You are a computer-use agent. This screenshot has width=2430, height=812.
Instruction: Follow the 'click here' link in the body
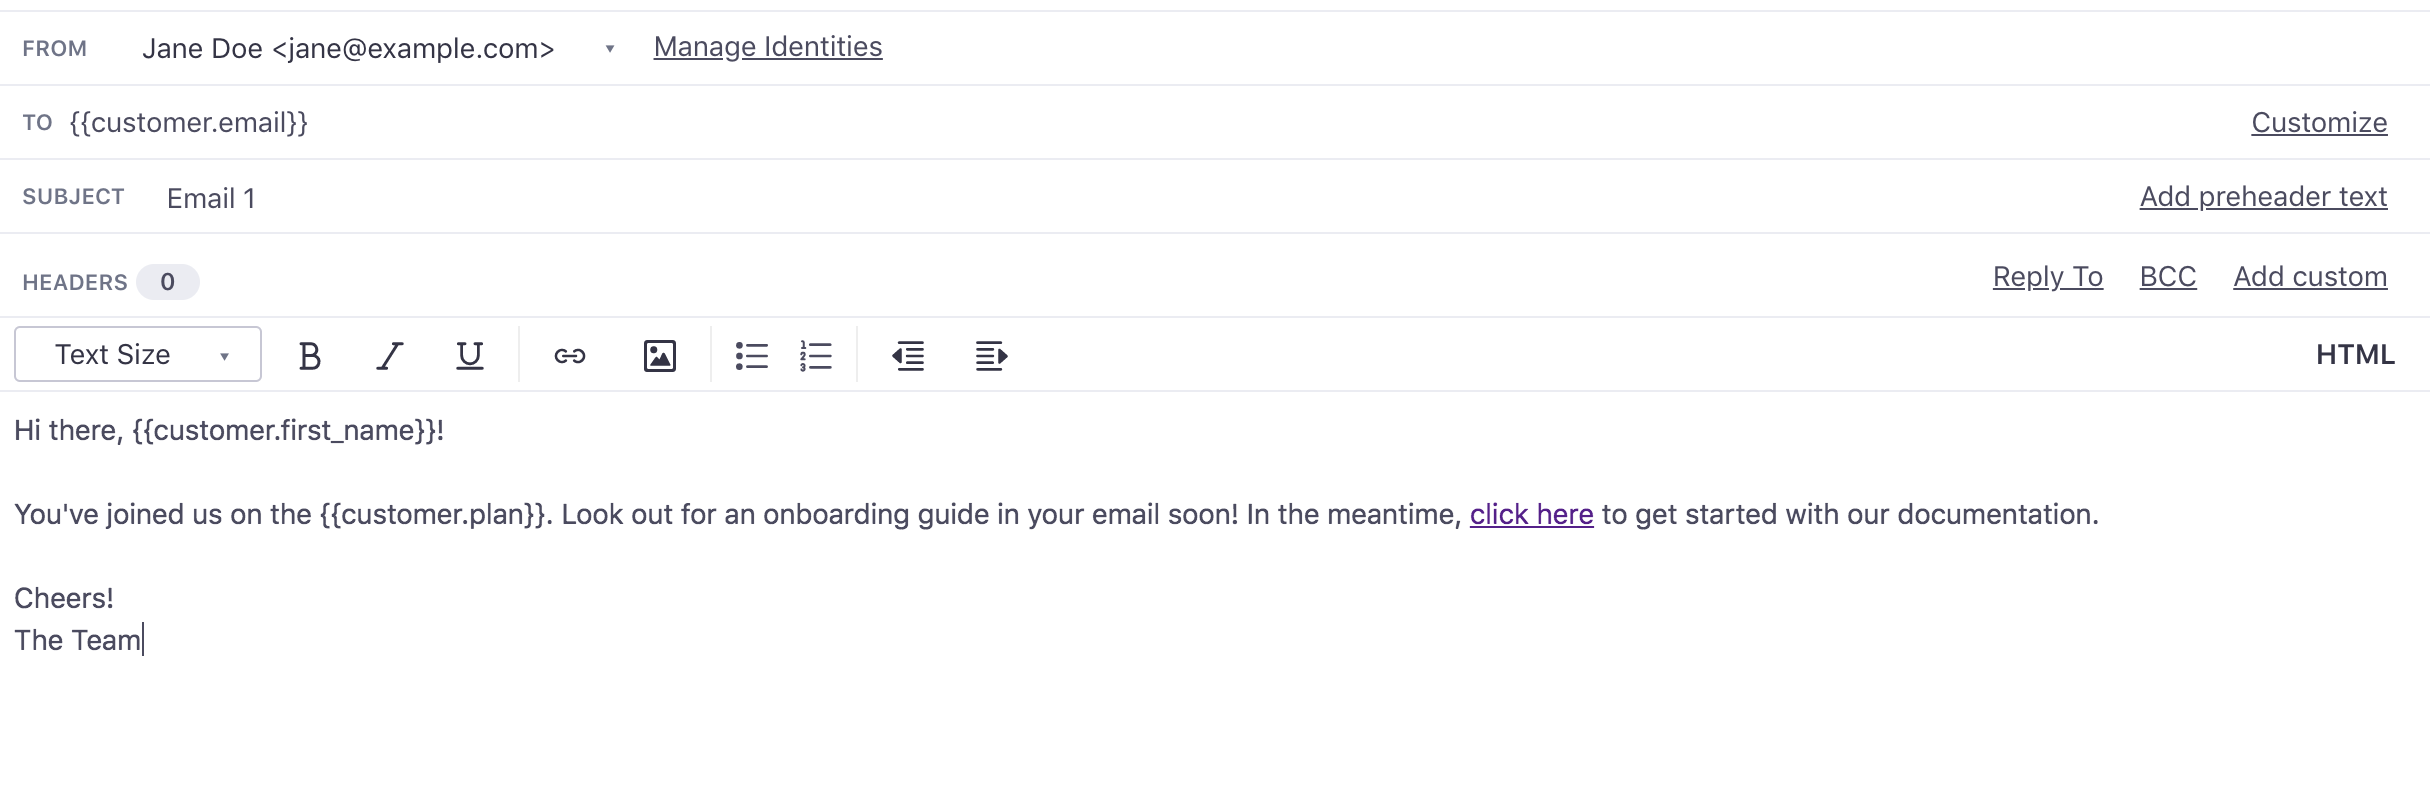coord(1530,515)
